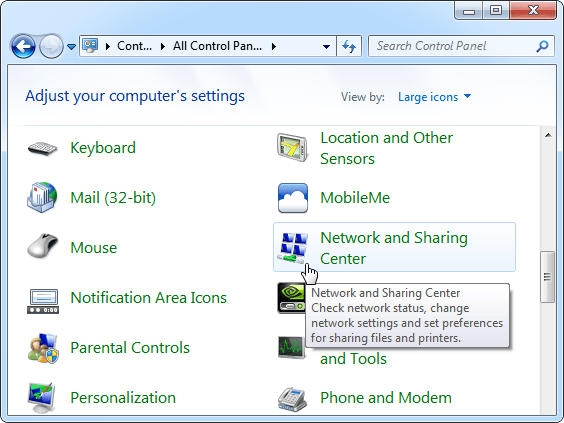The image size is (564, 423).
Task: Maximize the Control Panel window
Action: [496, 10]
